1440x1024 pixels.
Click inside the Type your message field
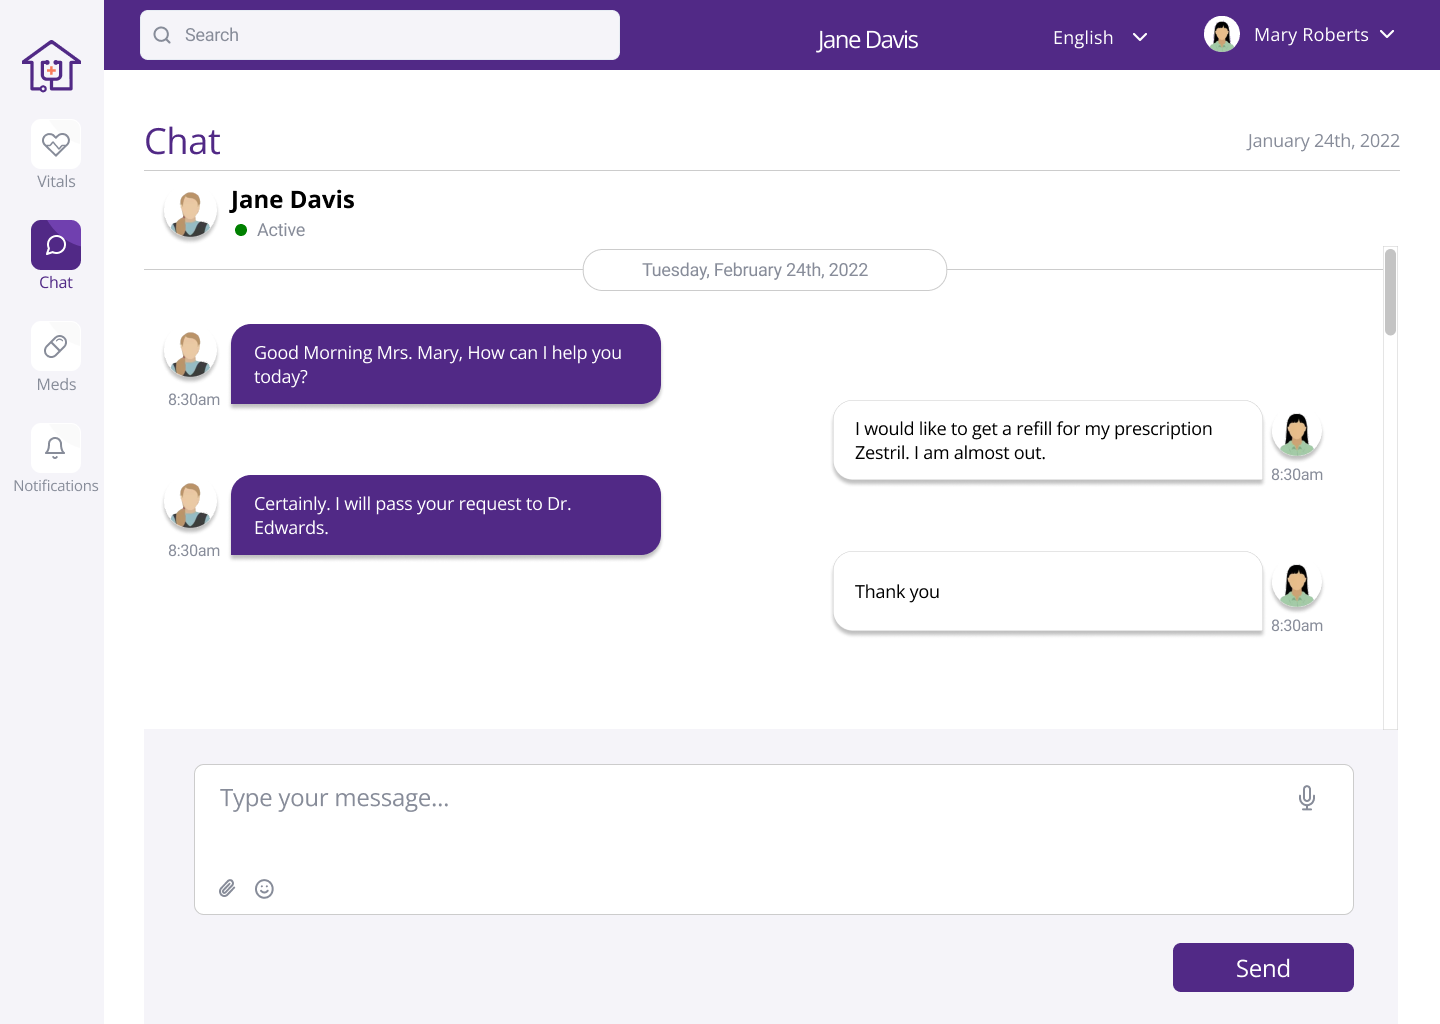[x=700, y=797]
